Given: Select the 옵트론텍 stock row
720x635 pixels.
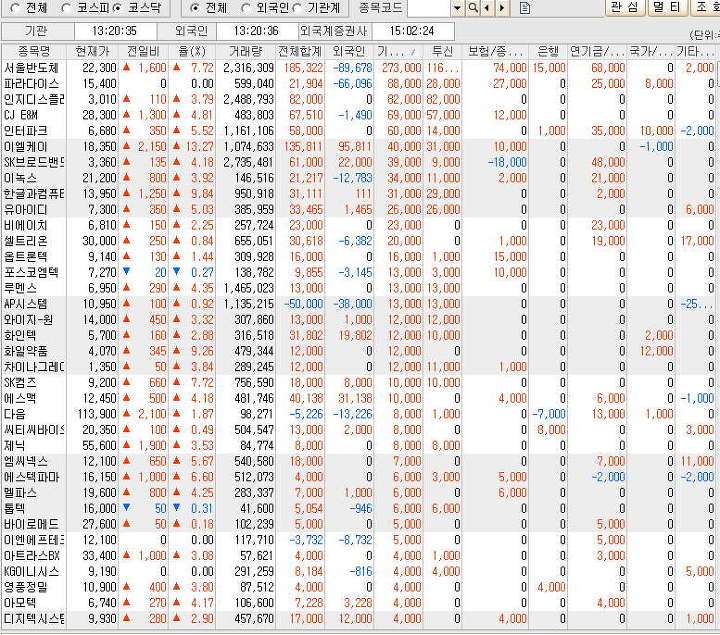Looking at the screenshot, I should point(359,257).
